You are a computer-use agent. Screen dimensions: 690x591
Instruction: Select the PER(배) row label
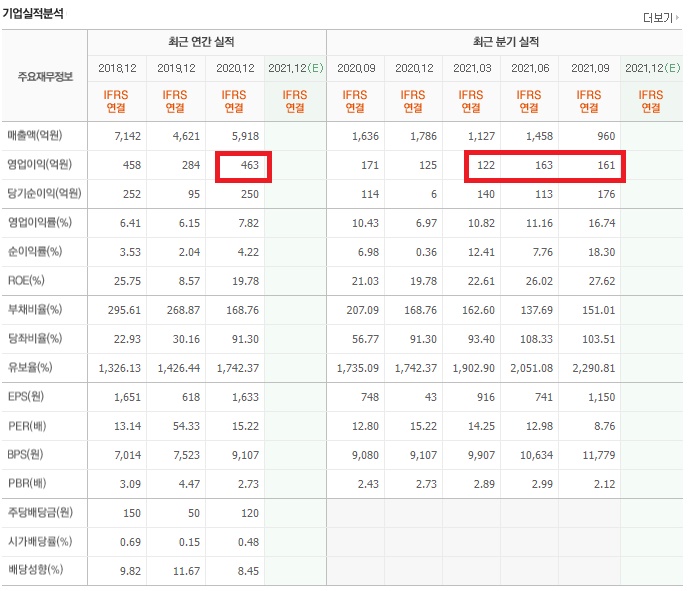click(x=27, y=426)
